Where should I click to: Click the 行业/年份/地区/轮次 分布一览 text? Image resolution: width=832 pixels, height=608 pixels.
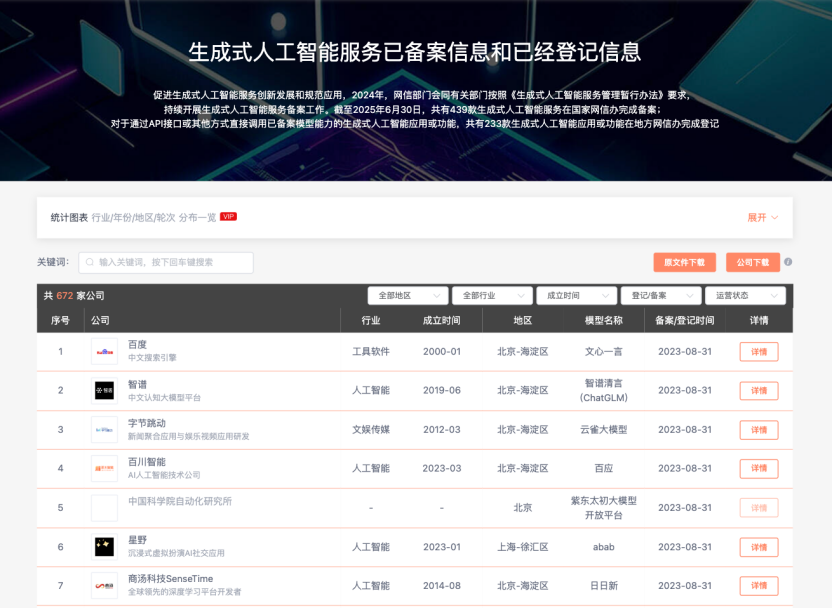click(x=154, y=218)
